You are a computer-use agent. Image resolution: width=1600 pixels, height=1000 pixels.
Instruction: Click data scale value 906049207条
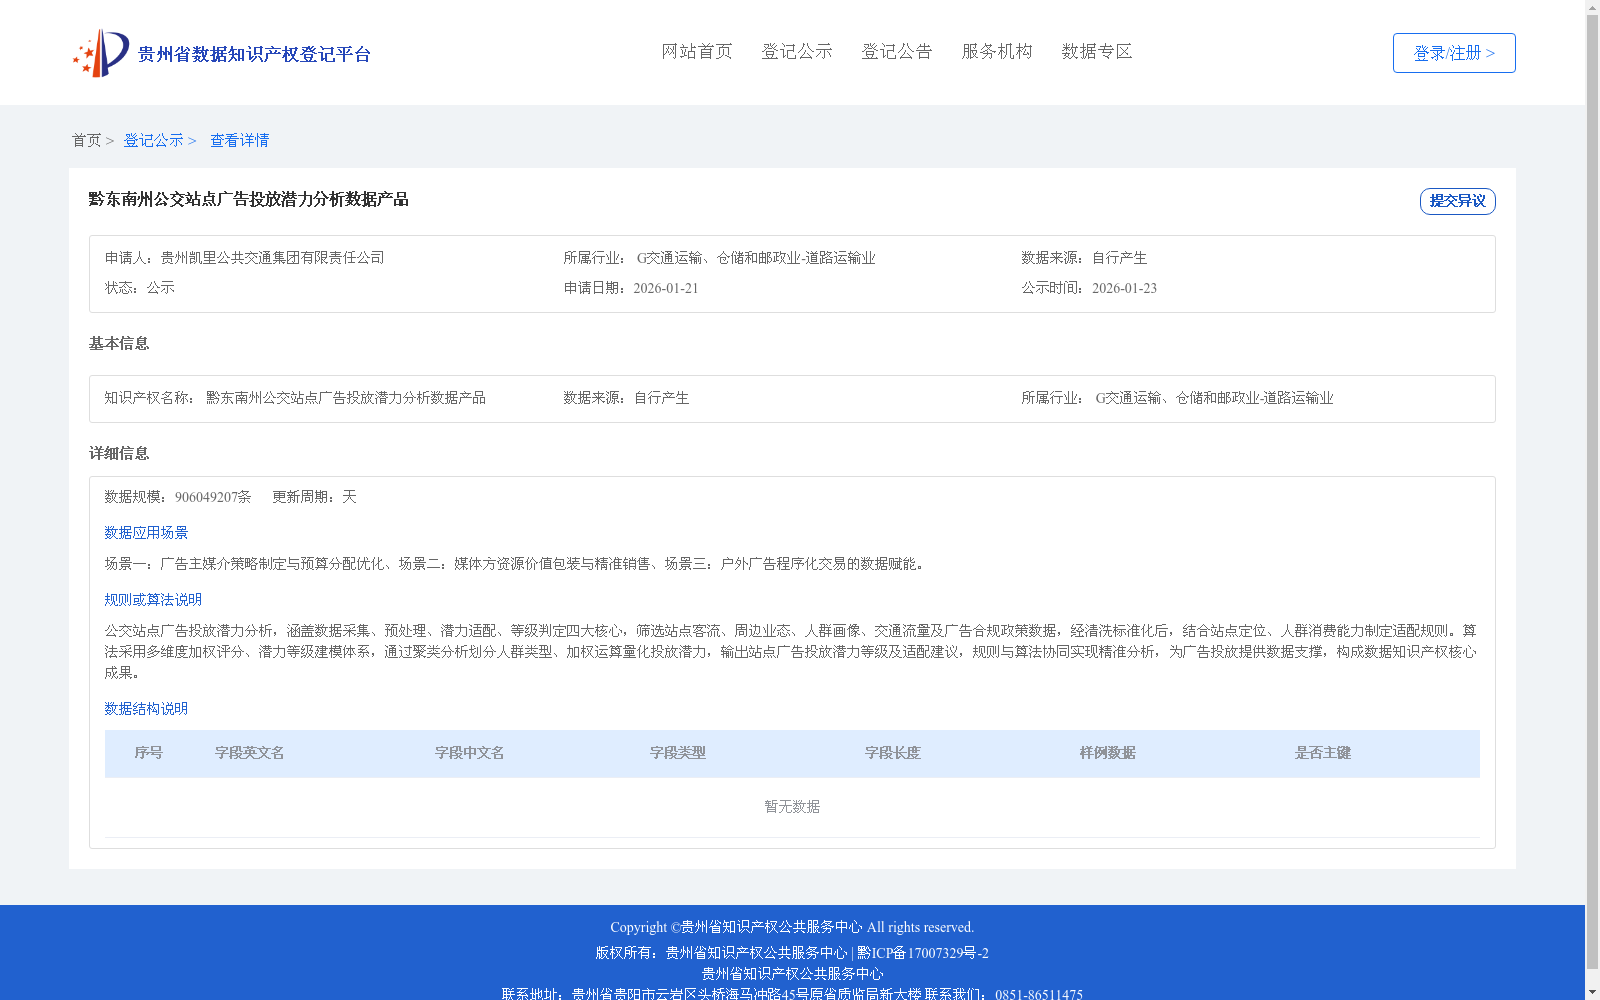tap(213, 497)
